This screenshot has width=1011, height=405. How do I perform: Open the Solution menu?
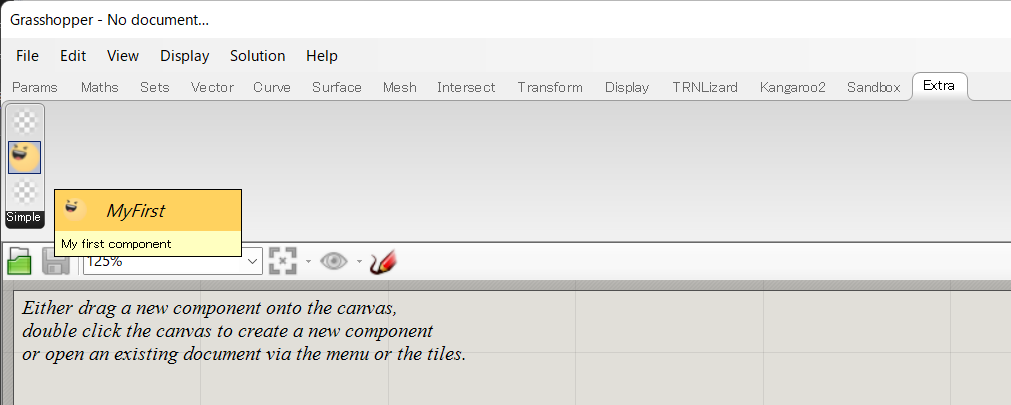[257, 56]
